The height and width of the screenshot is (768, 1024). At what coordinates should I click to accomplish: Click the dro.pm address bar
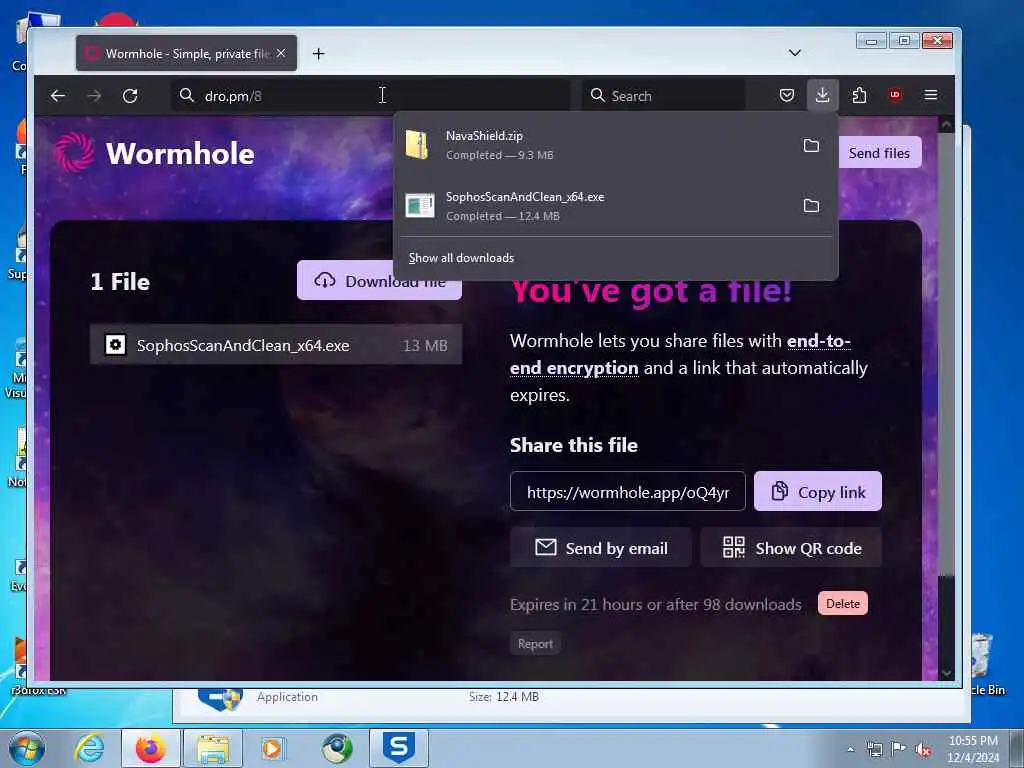[371, 96]
